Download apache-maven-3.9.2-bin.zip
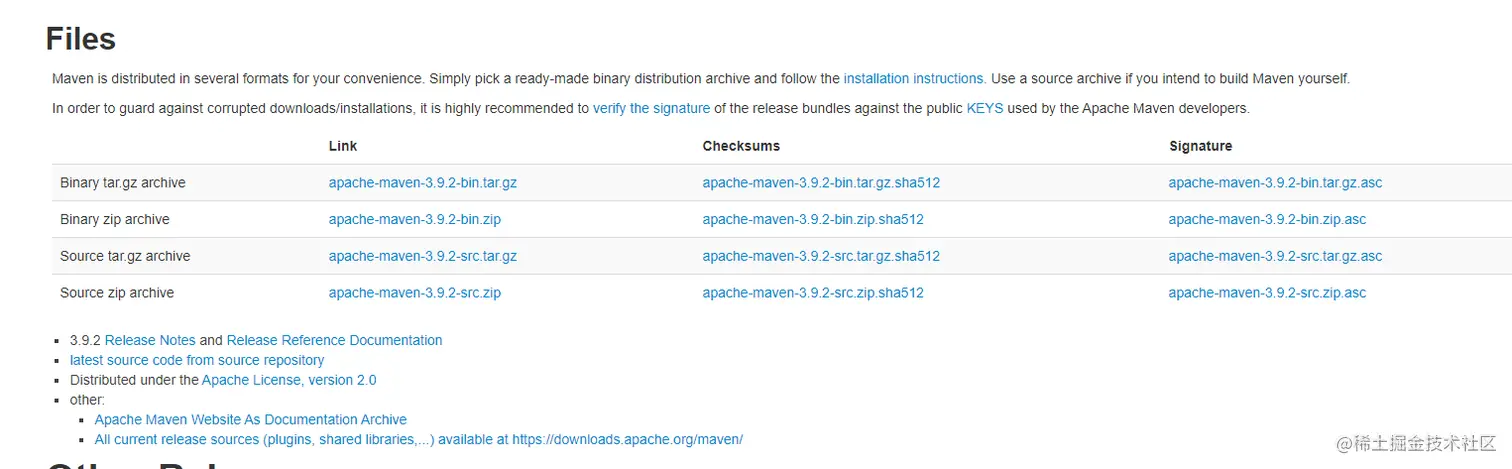 414,219
